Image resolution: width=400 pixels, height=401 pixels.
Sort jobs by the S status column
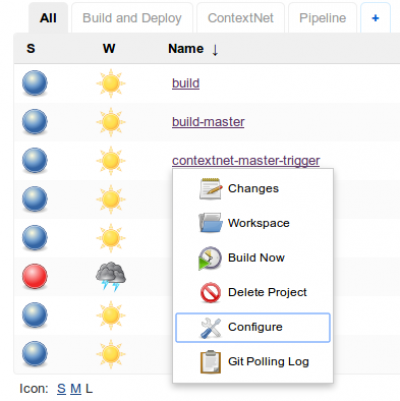[31, 49]
